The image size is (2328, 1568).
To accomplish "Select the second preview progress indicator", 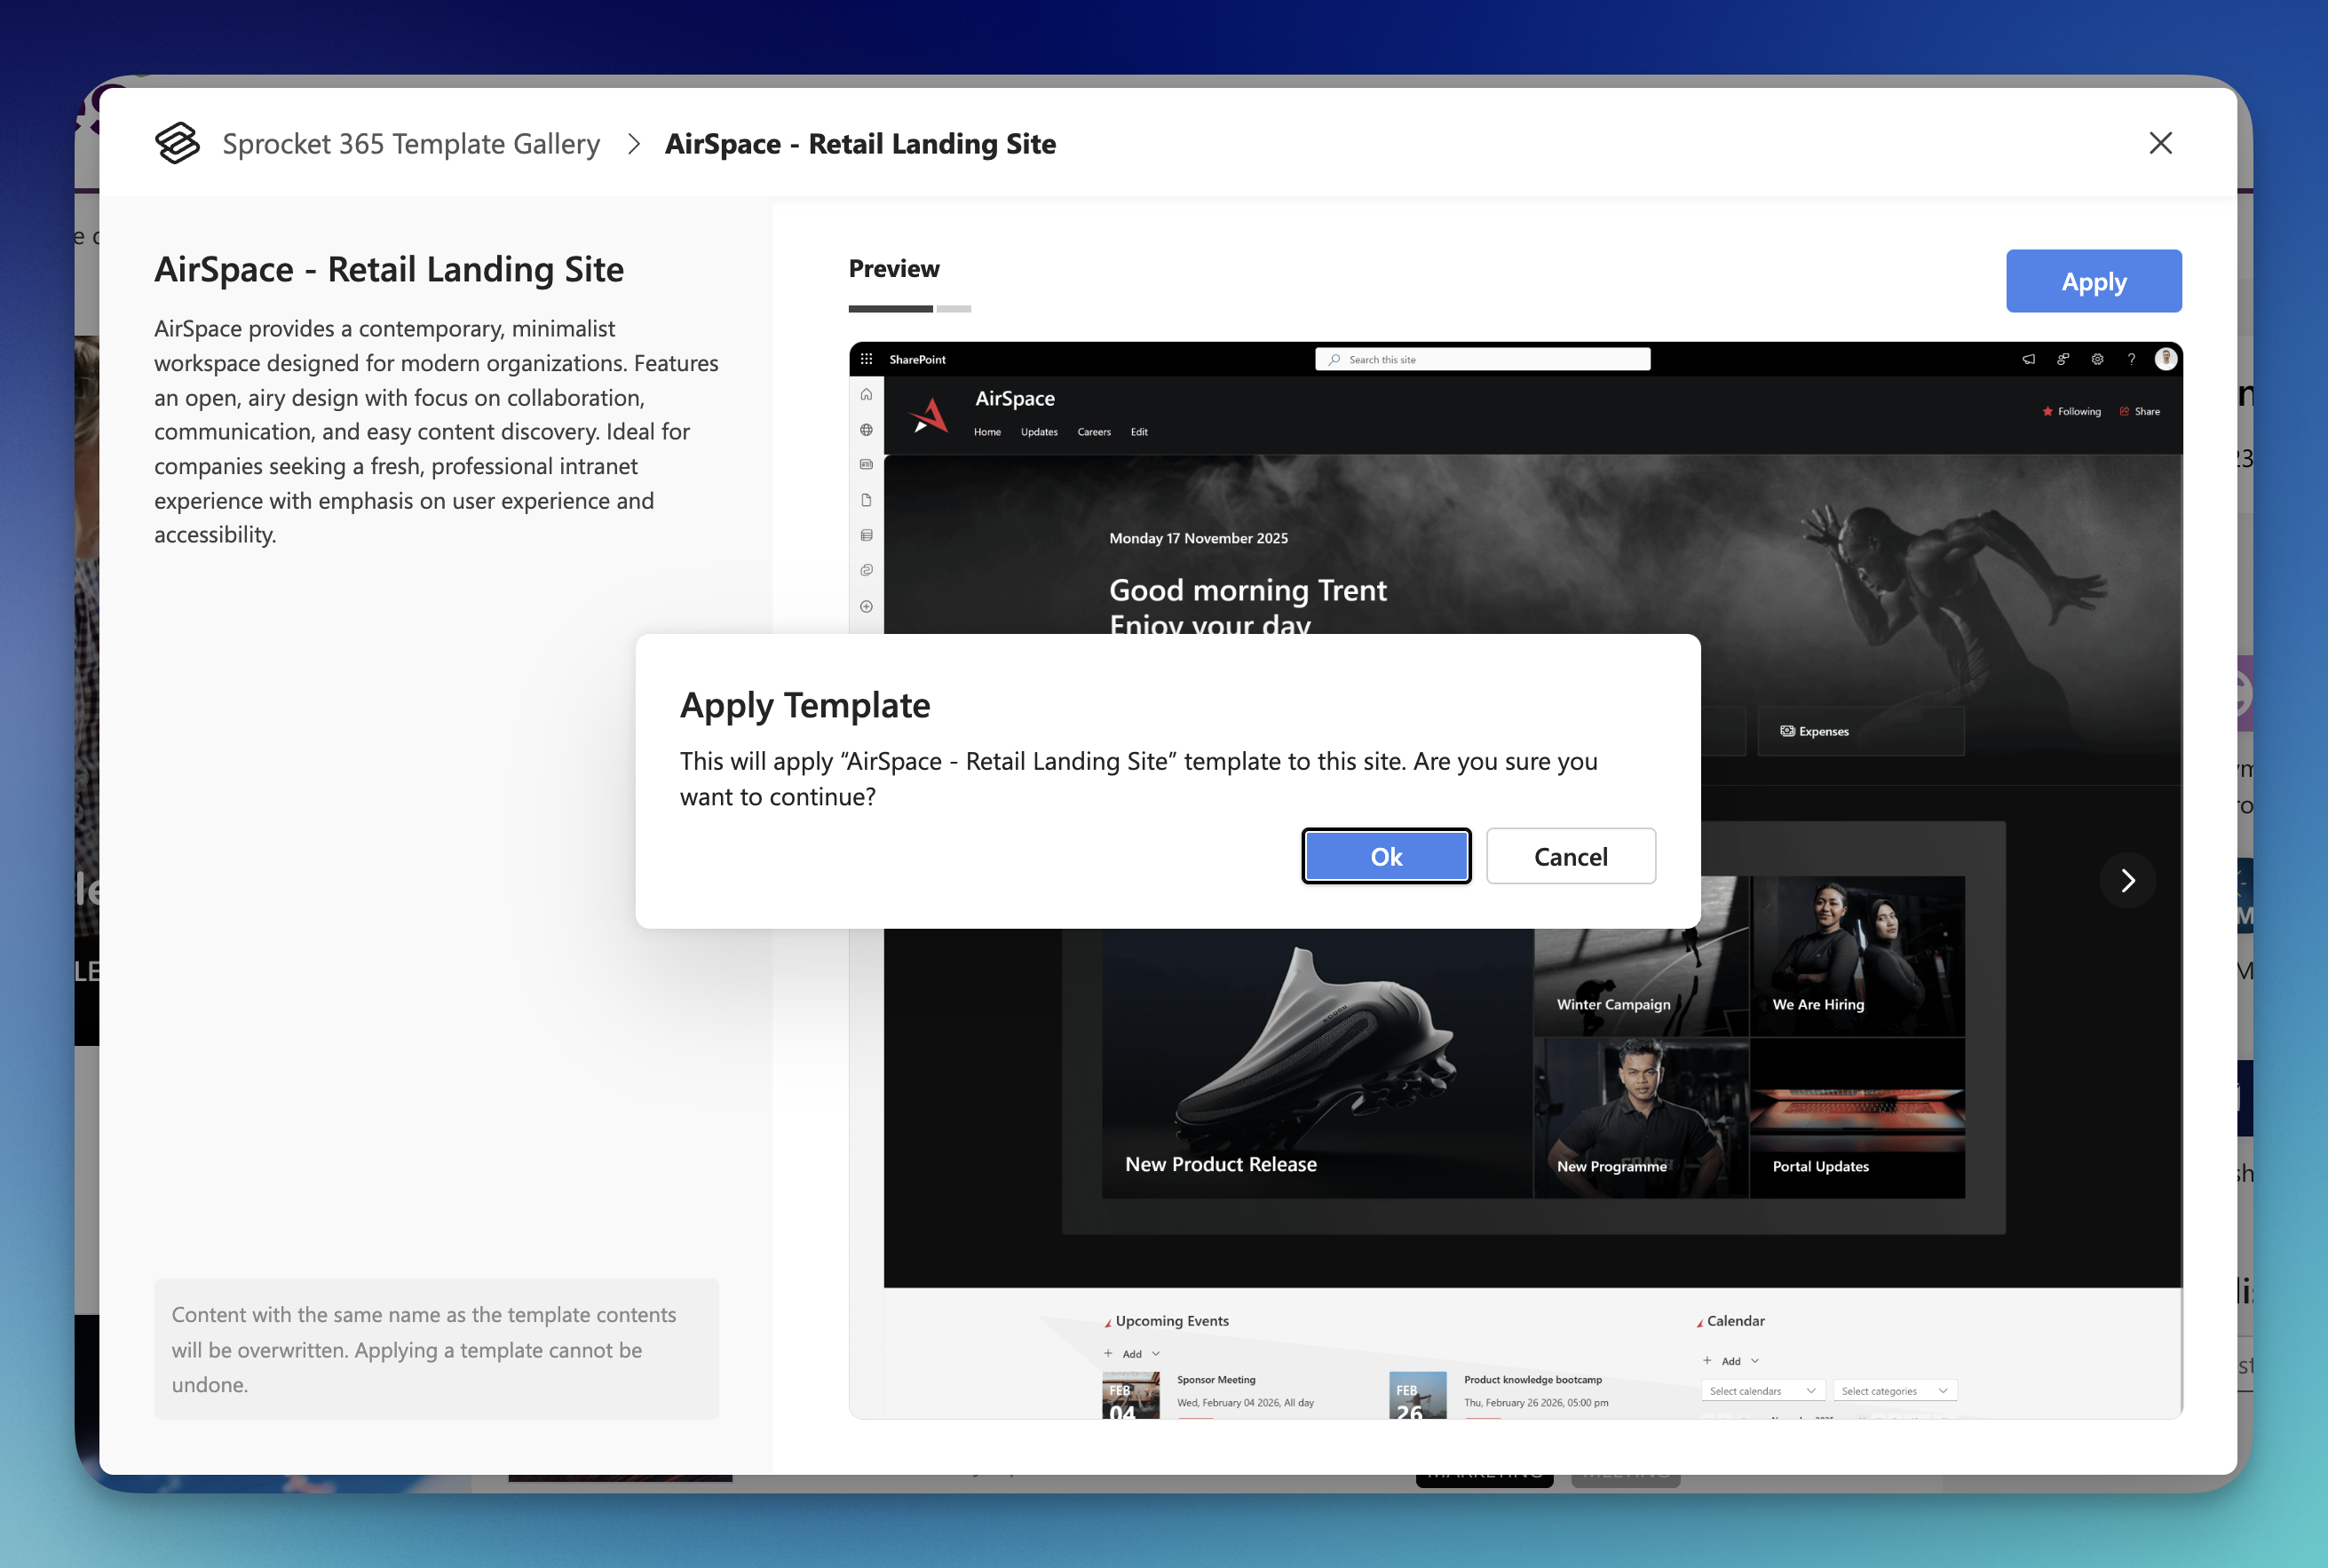I will pyautogui.click(x=955, y=309).
